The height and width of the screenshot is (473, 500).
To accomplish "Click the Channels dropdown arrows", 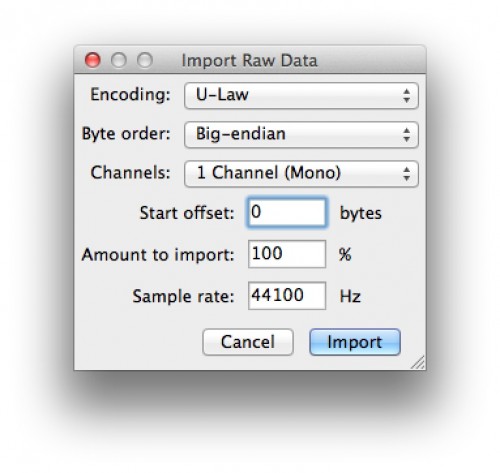I will 406,174.
